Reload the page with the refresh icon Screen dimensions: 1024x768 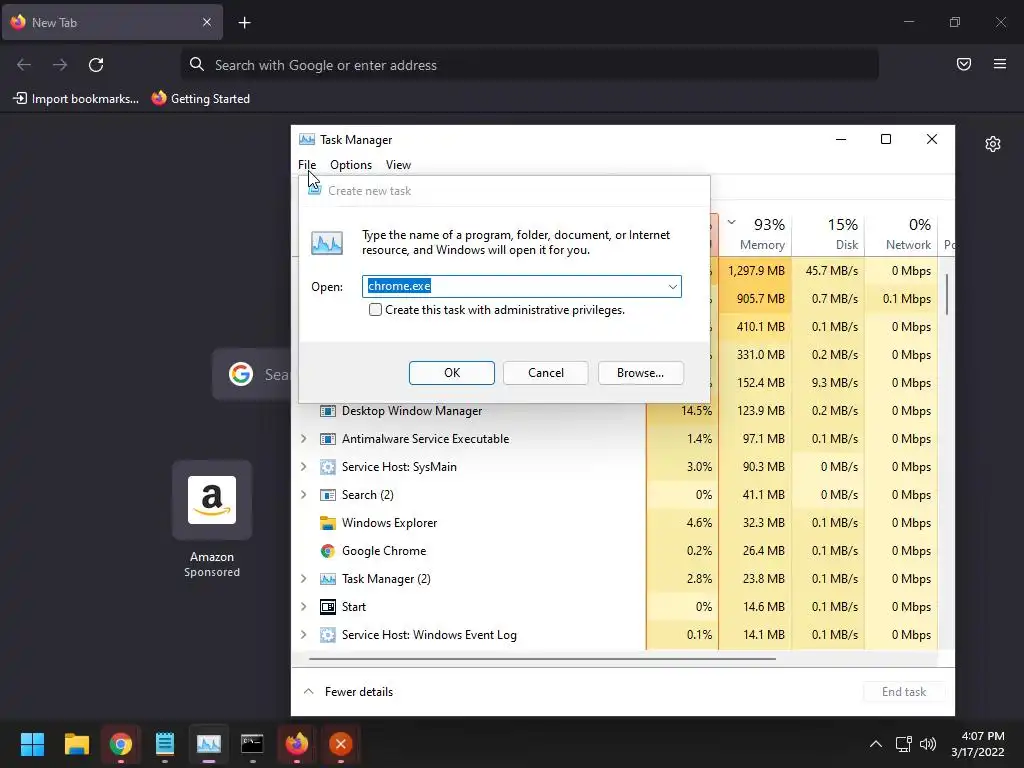pos(96,65)
